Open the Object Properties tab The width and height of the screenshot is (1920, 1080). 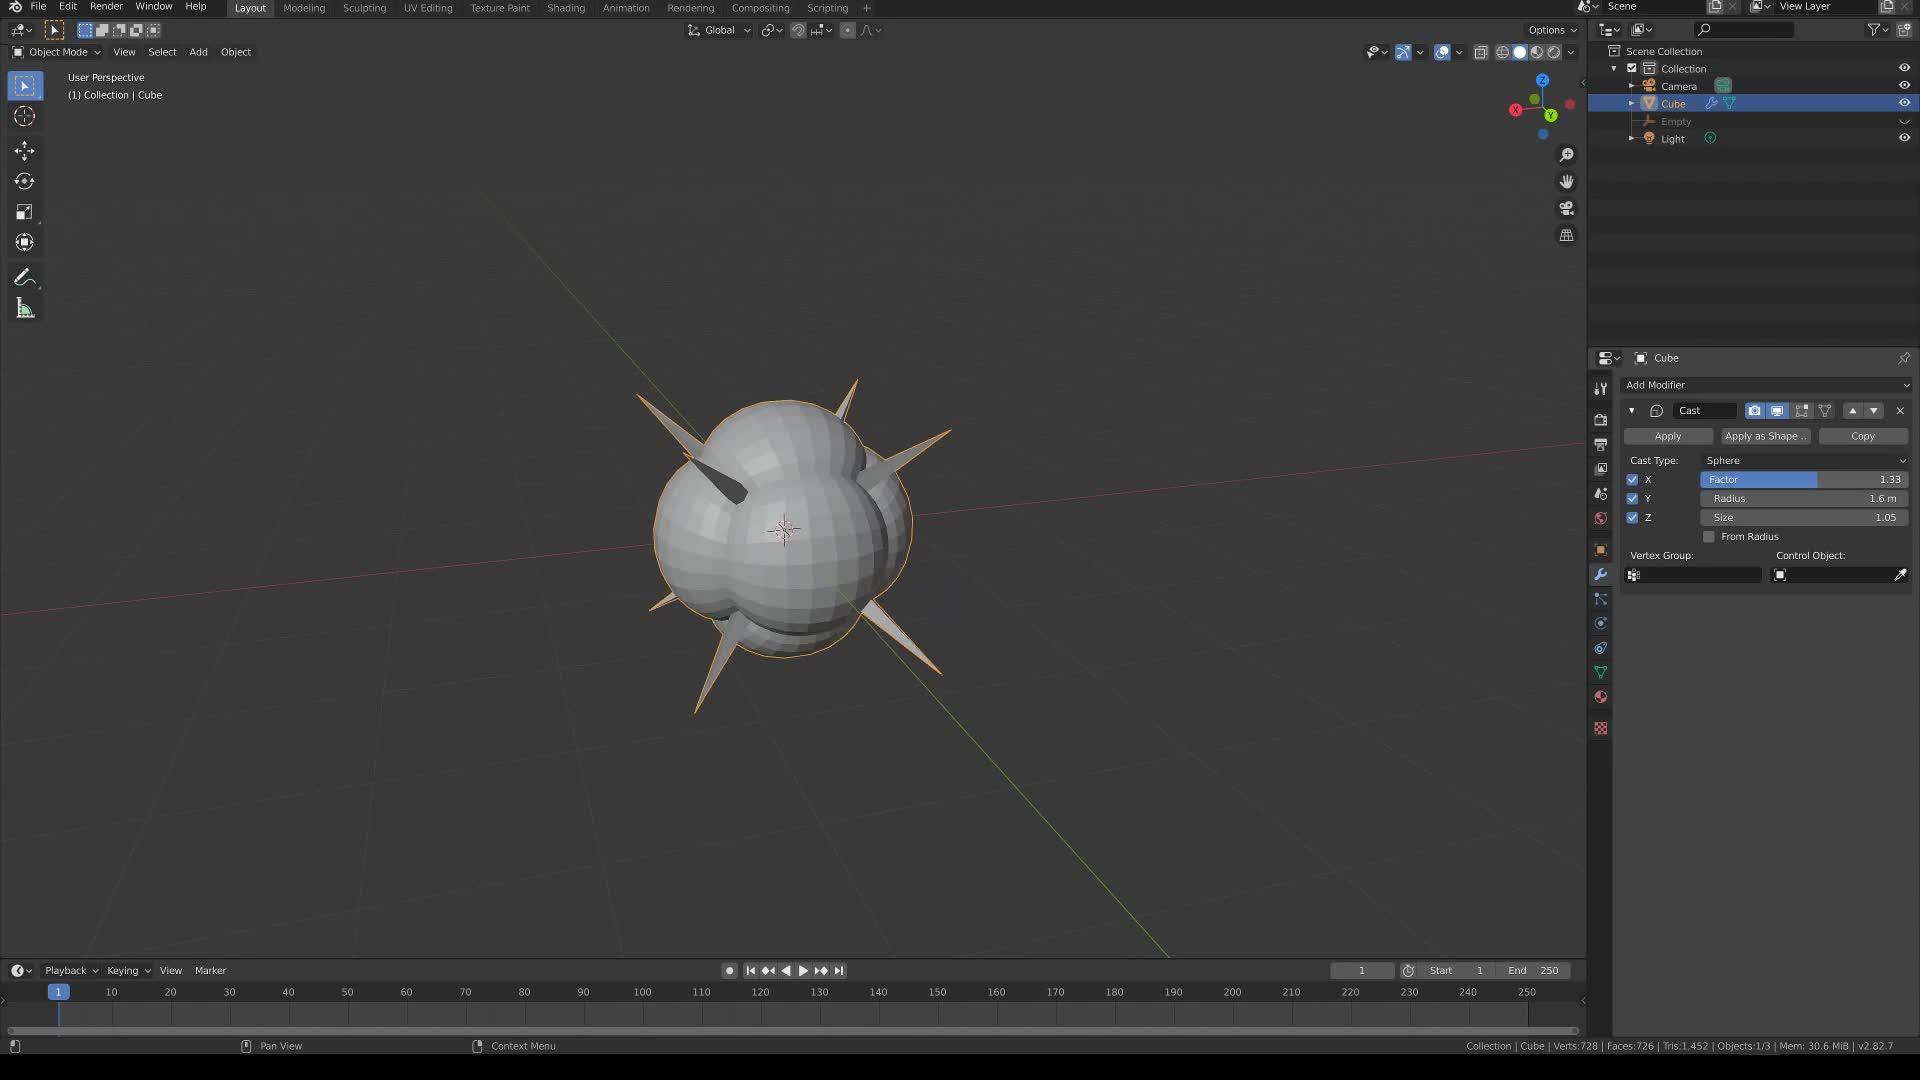click(1600, 549)
